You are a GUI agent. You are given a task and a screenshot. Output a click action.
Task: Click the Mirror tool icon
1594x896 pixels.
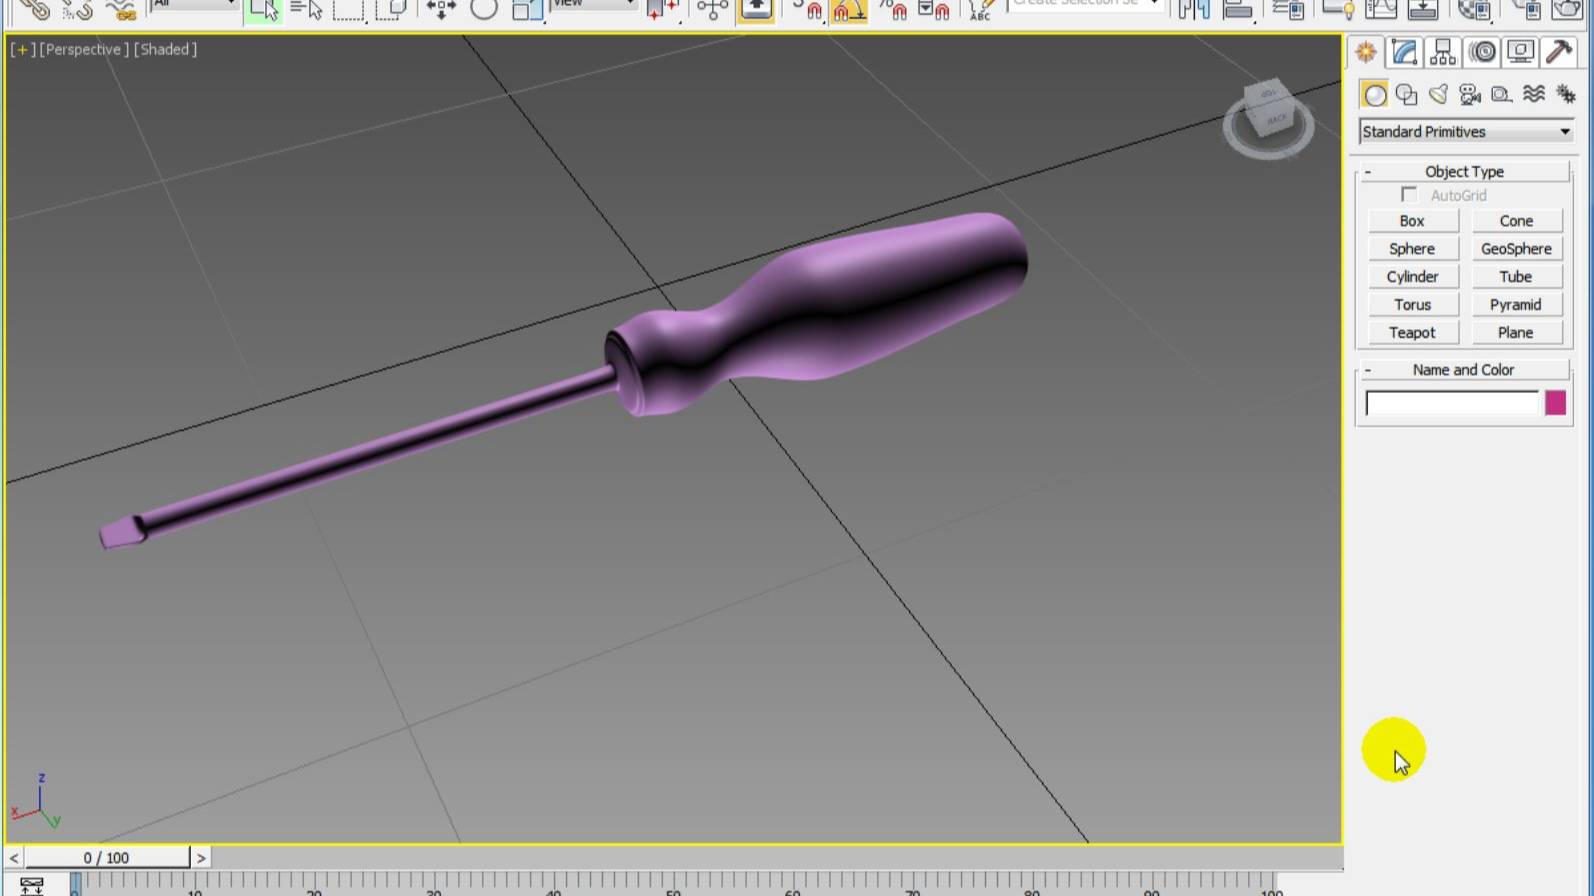pyautogui.click(x=1194, y=9)
